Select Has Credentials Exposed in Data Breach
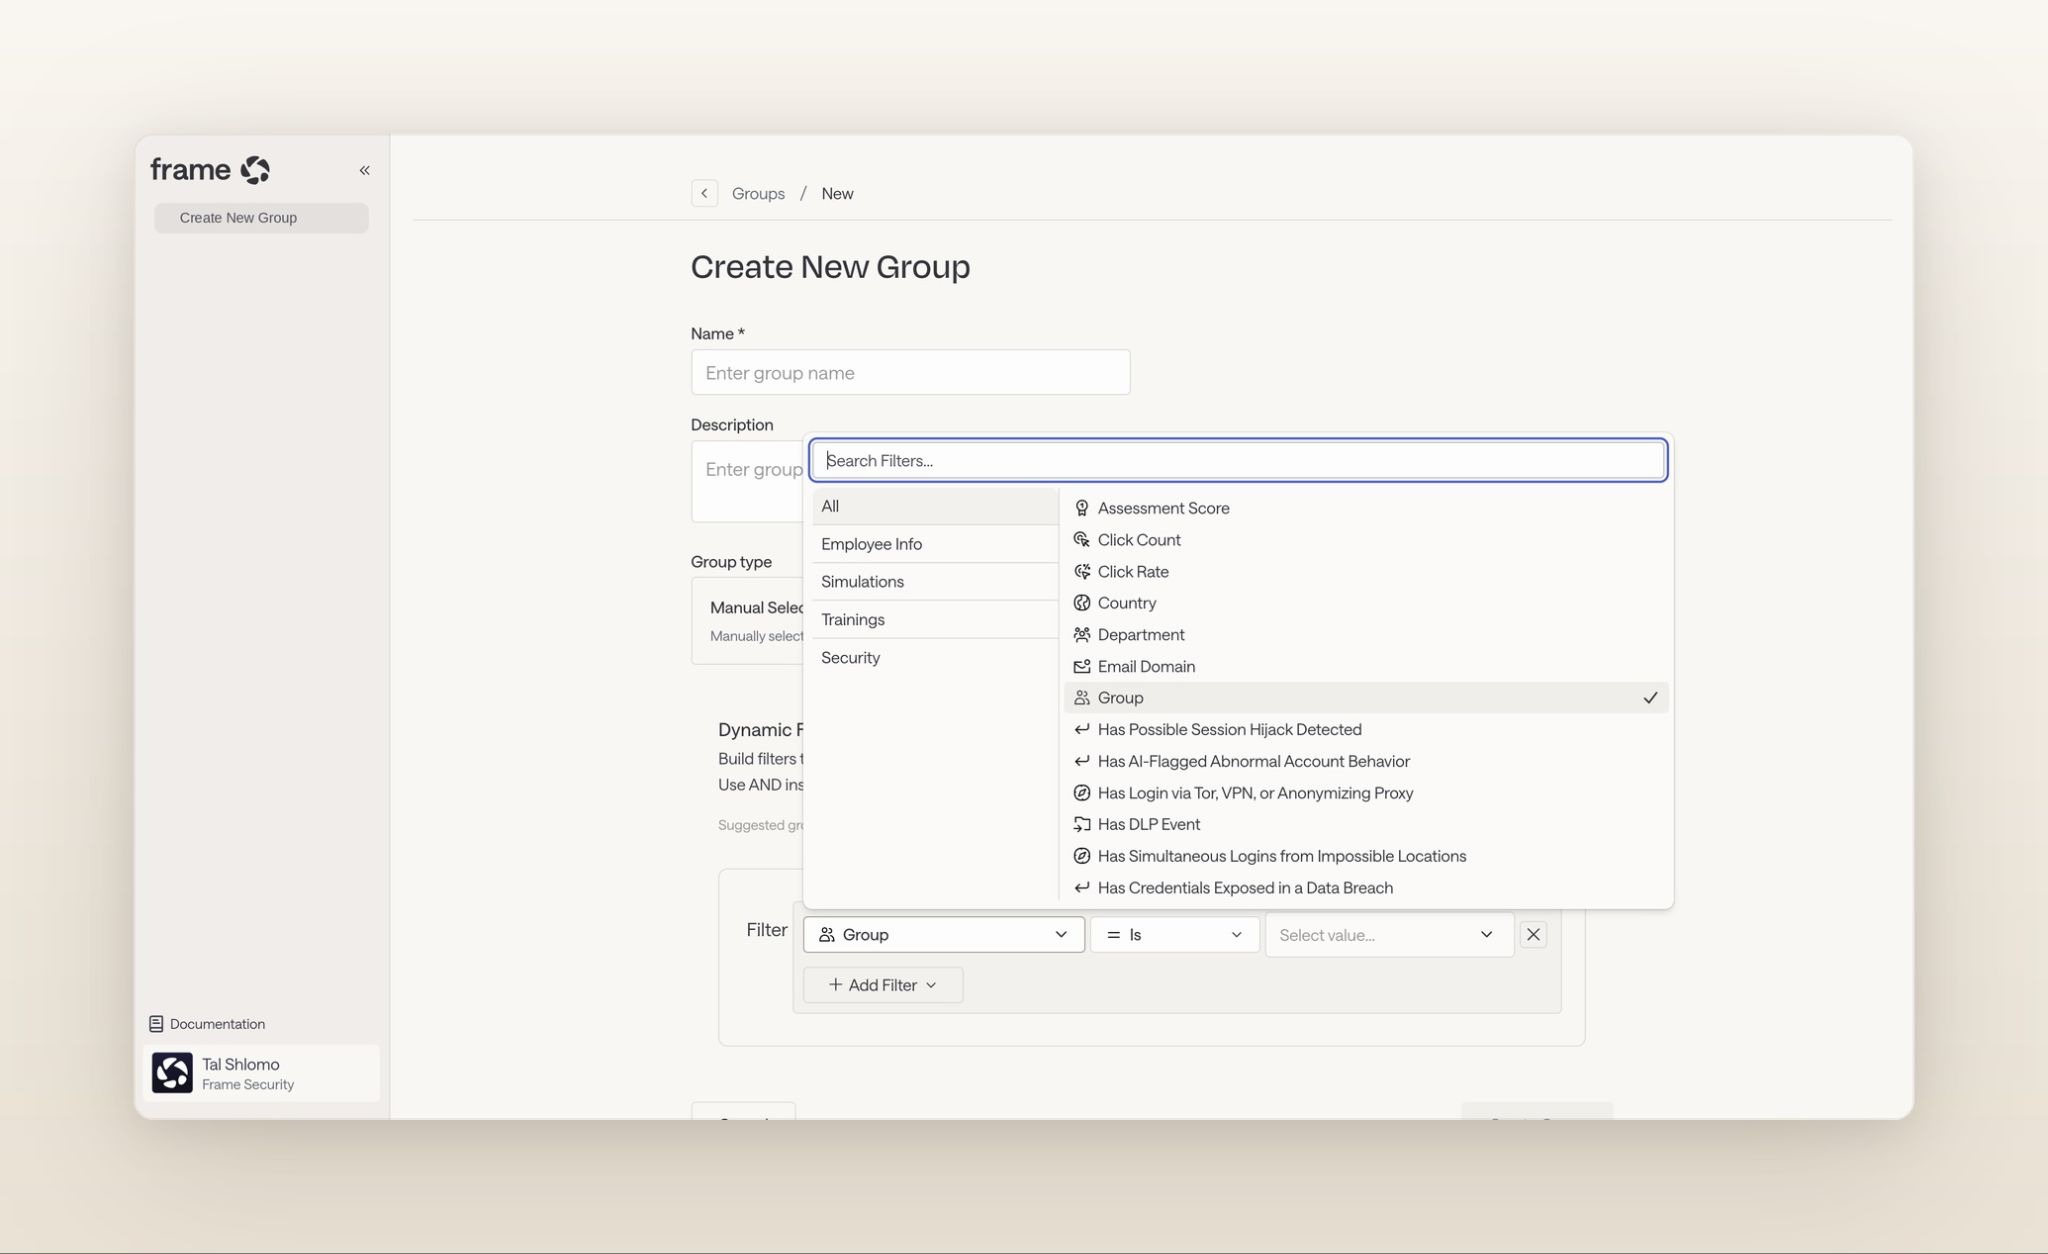The width and height of the screenshot is (2048, 1254). pyautogui.click(x=1366, y=888)
